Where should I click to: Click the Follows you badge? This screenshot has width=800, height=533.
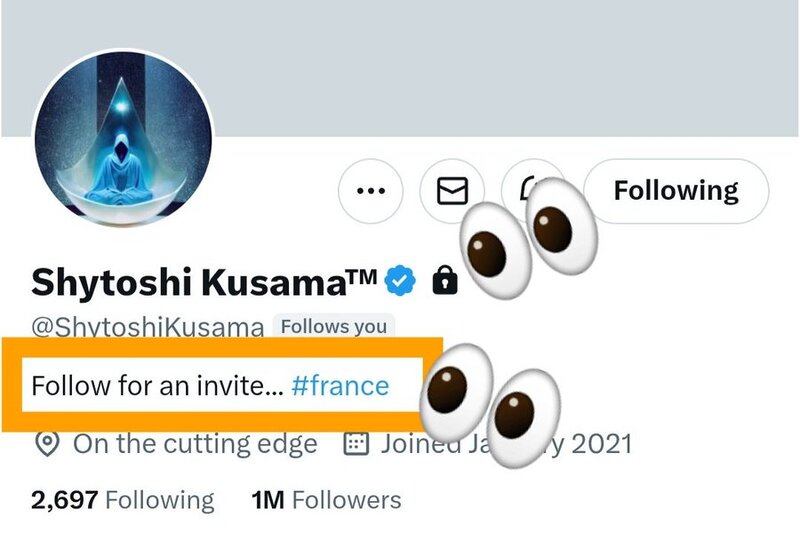click(335, 327)
